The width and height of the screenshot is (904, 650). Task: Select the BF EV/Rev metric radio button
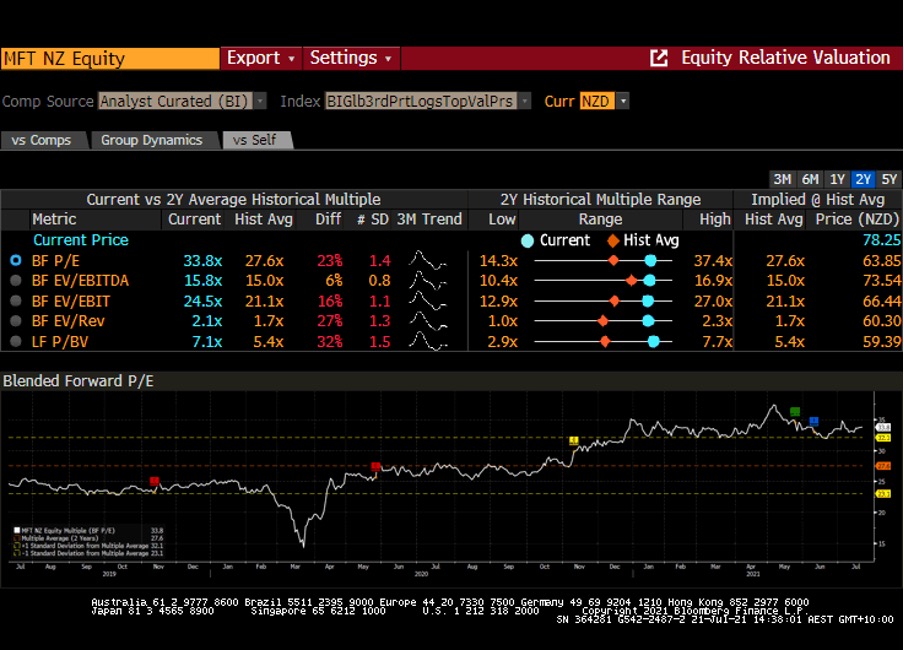click(15, 321)
